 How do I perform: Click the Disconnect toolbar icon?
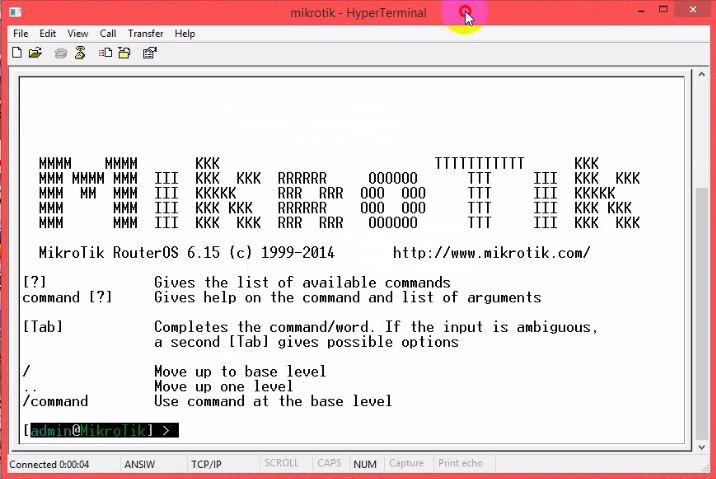click(80, 53)
